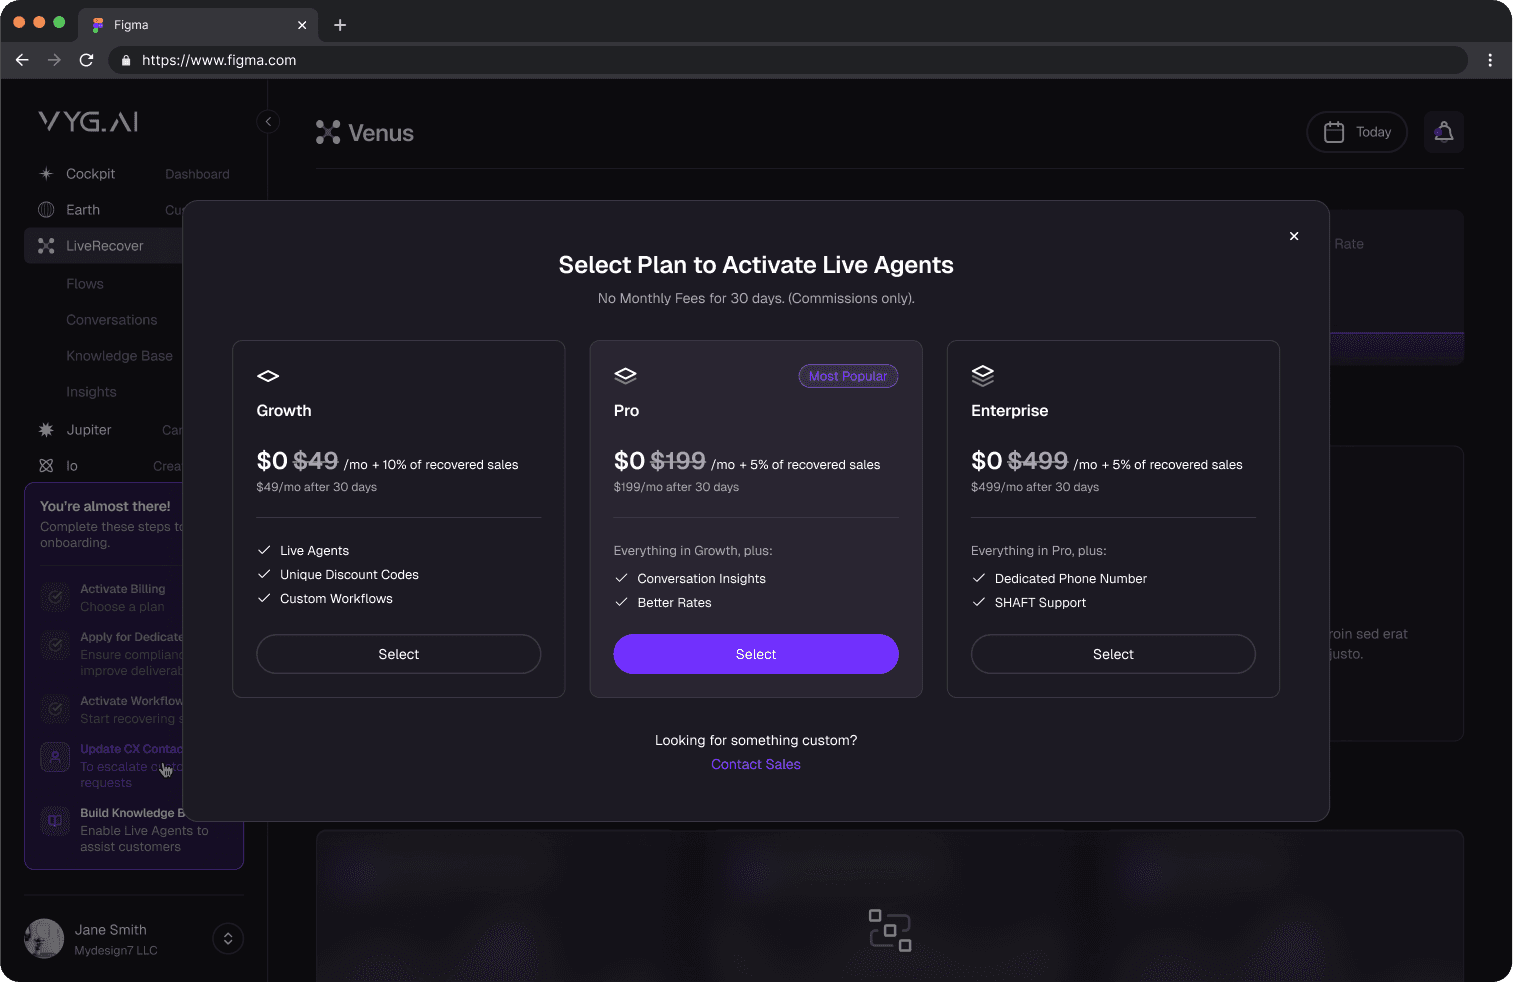Expand the Jane Smith account switcher
The image size is (1513, 983).
[227, 938]
